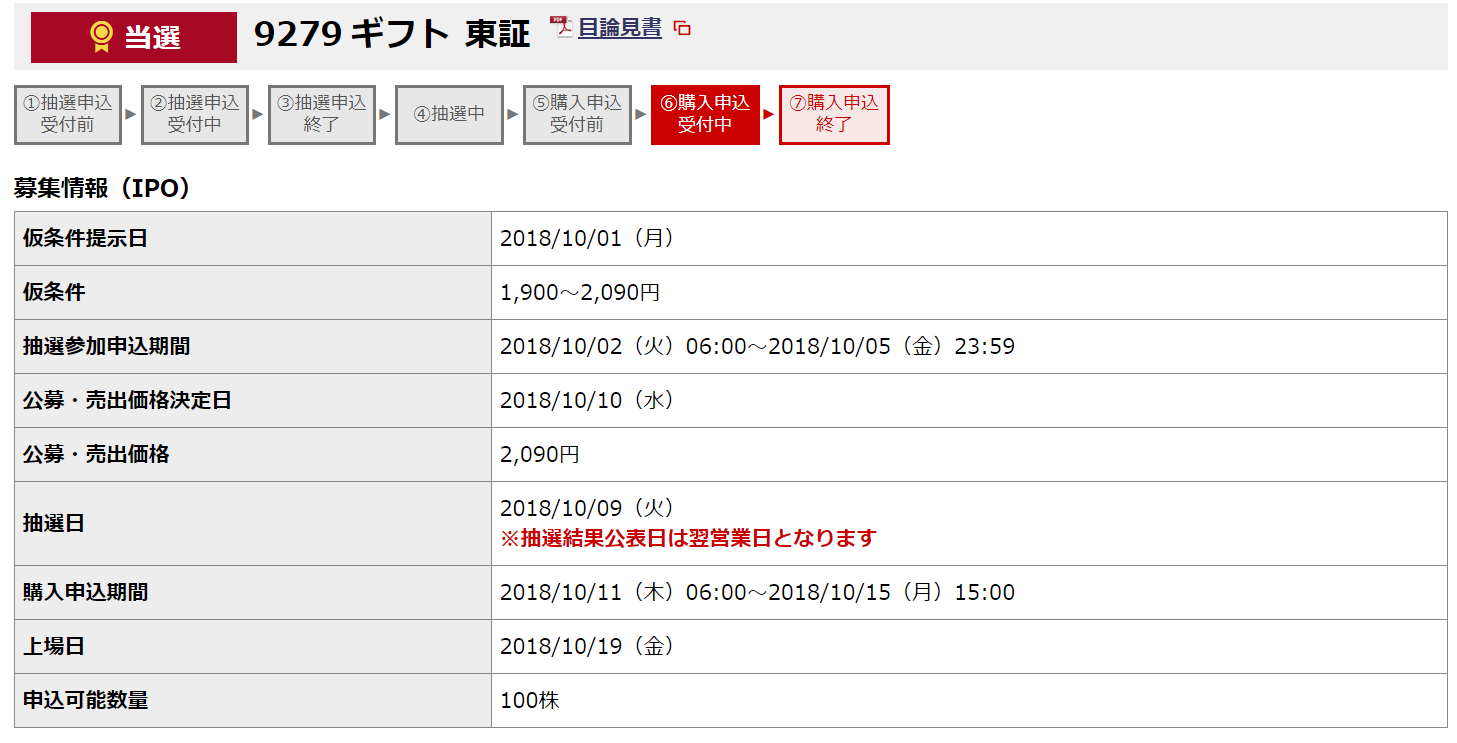Image resolution: width=1457 pixels, height=743 pixels.
Task: Select the 当選 red badge
Action: 134,37
